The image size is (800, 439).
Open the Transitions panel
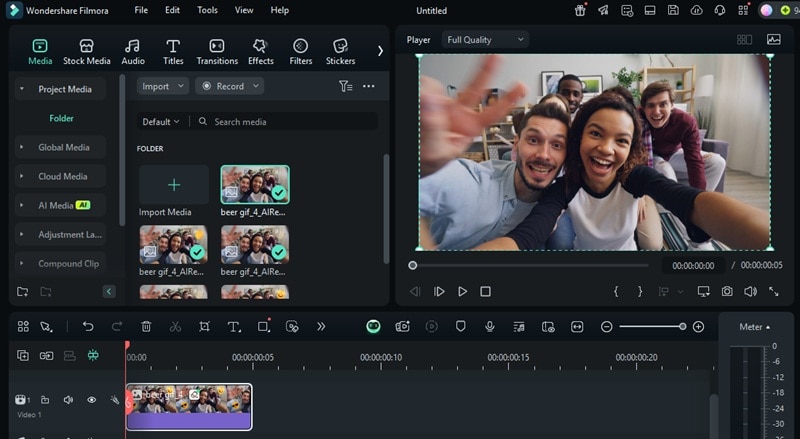click(217, 52)
